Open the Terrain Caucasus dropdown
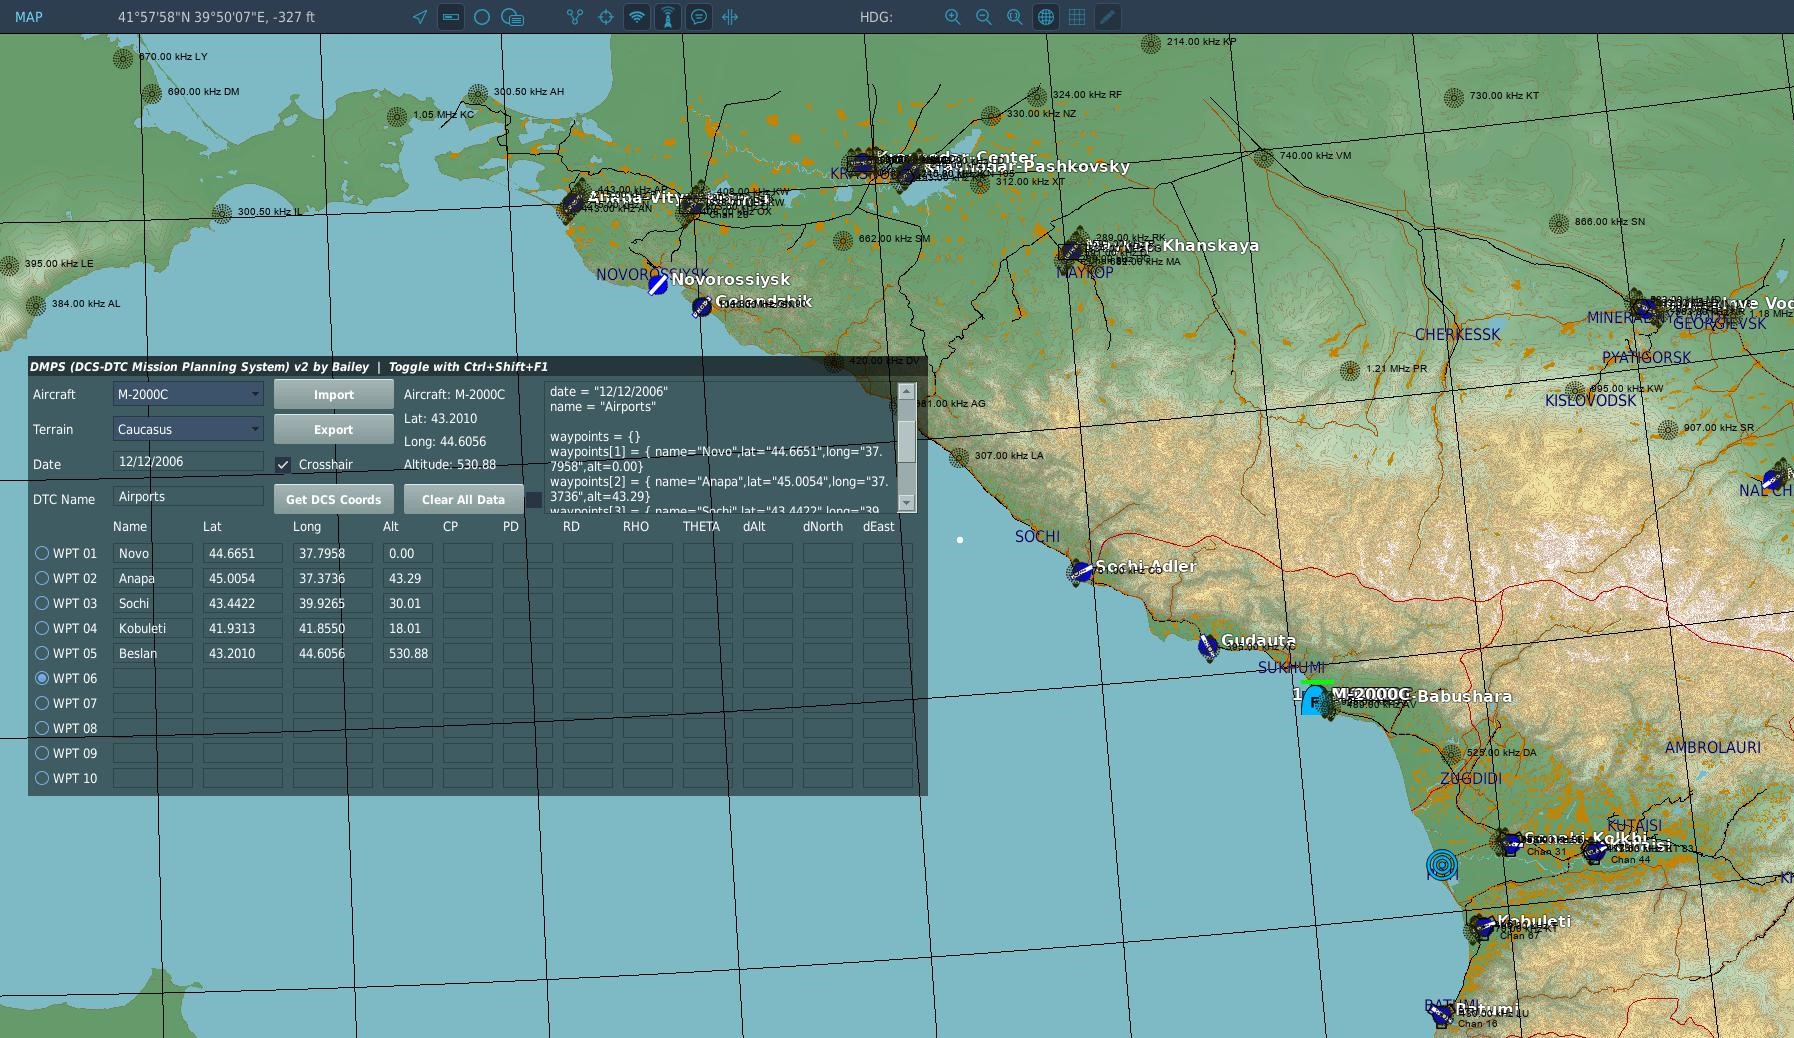 [x=188, y=430]
